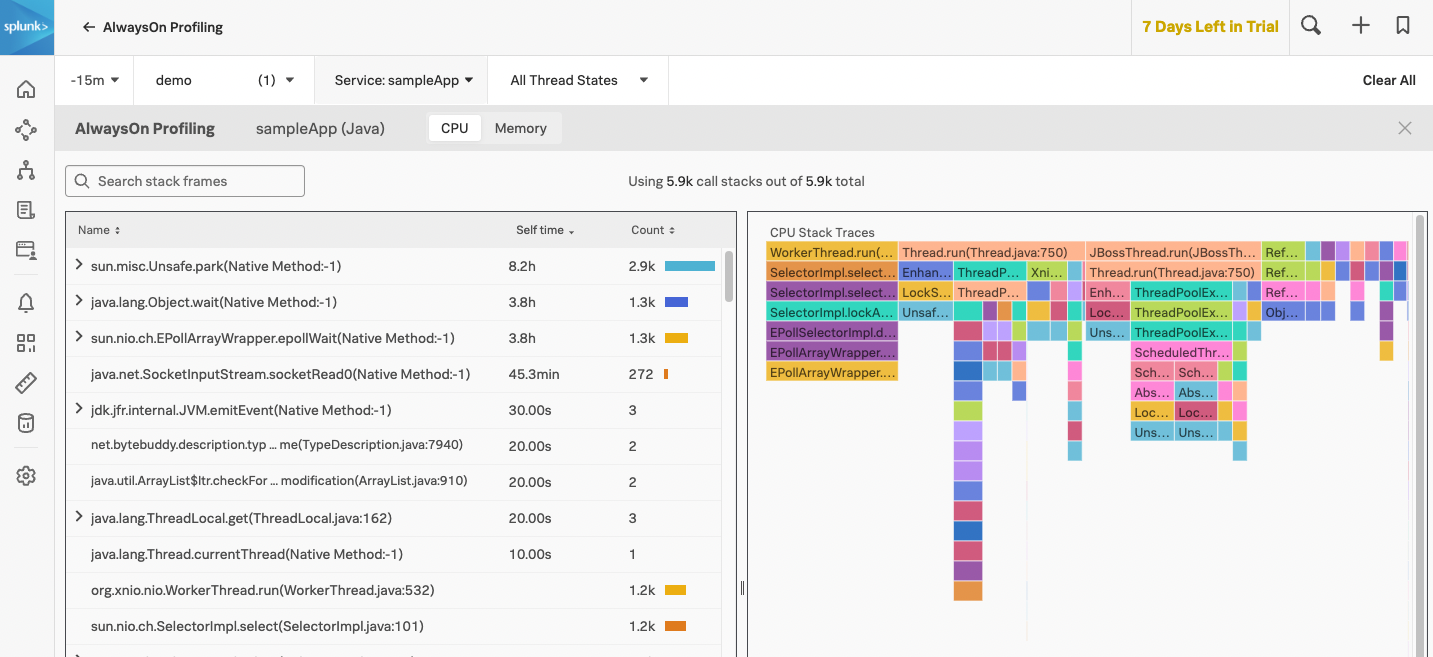
Task: Sort by the Name column header
Action: 98,230
